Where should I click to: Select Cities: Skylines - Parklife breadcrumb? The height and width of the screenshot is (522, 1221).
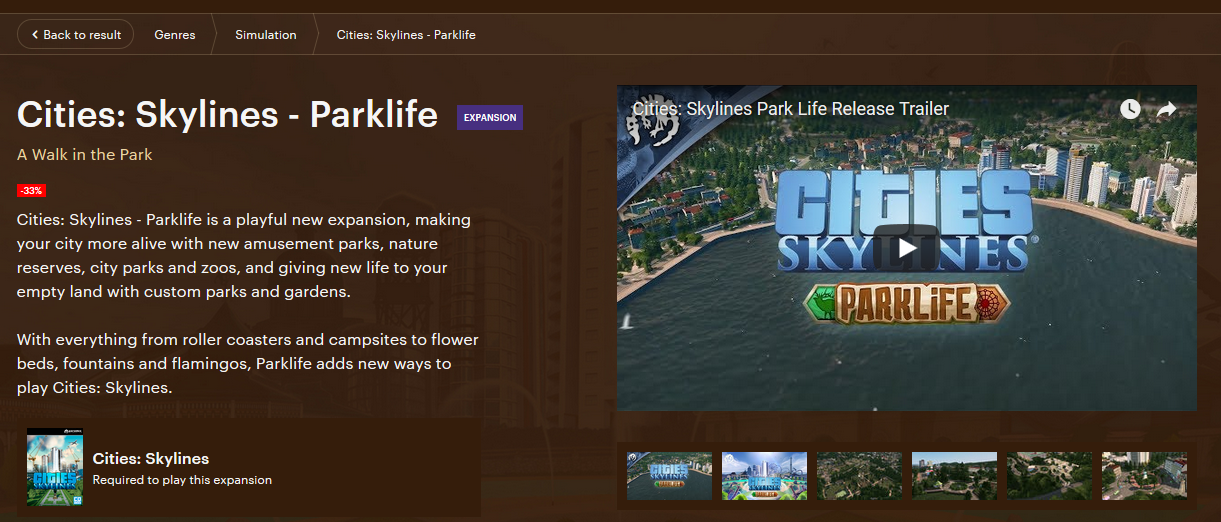[406, 35]
